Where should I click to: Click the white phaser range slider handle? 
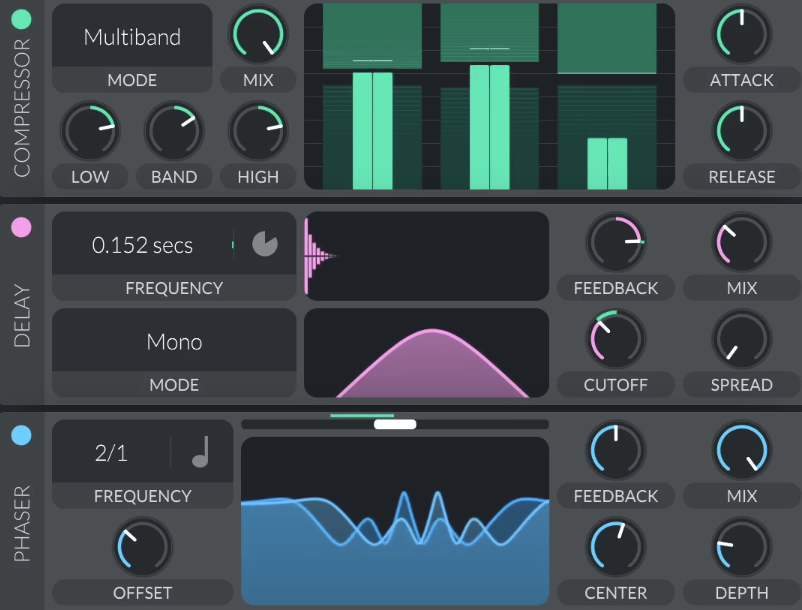point(395,424)
